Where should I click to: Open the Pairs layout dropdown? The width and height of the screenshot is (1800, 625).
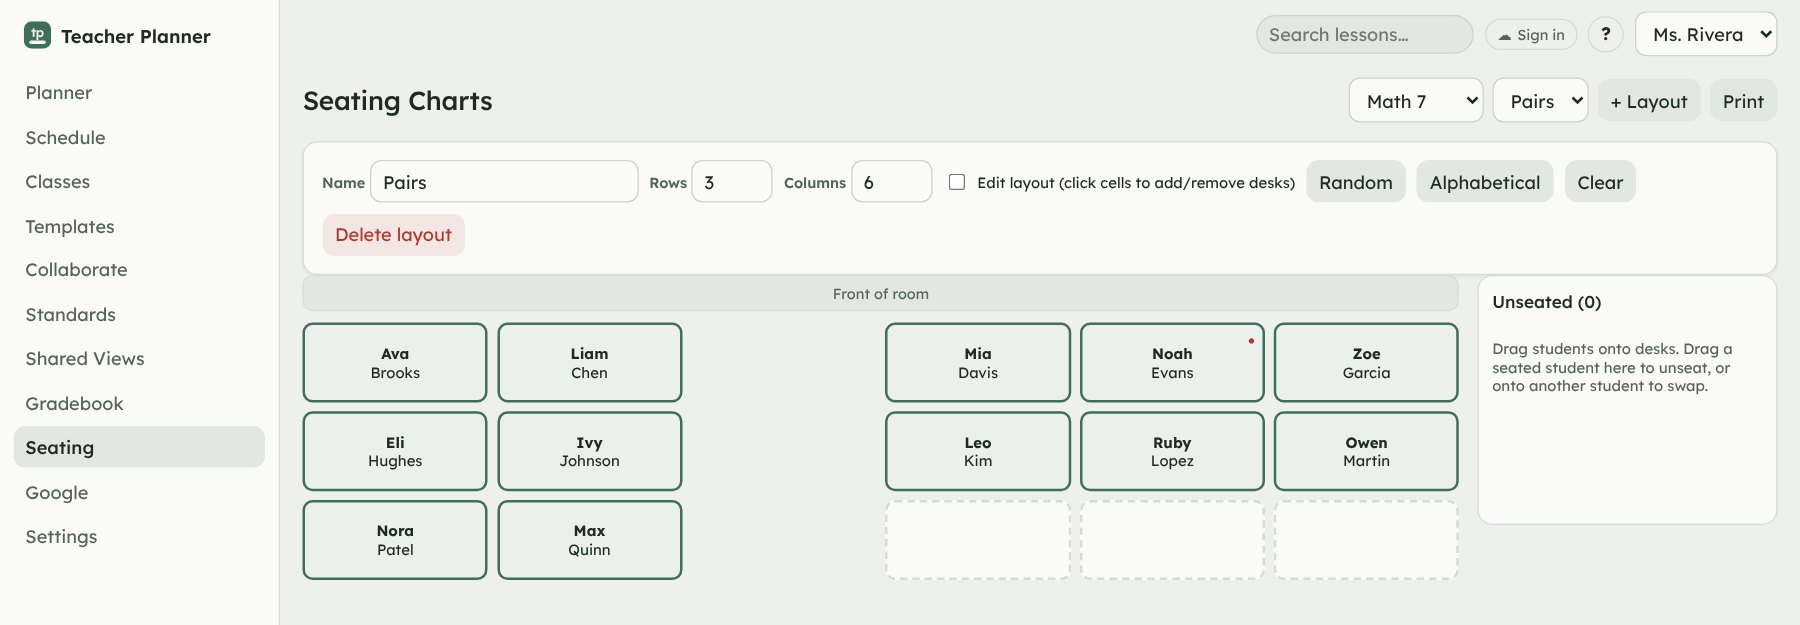[1540, 101]
